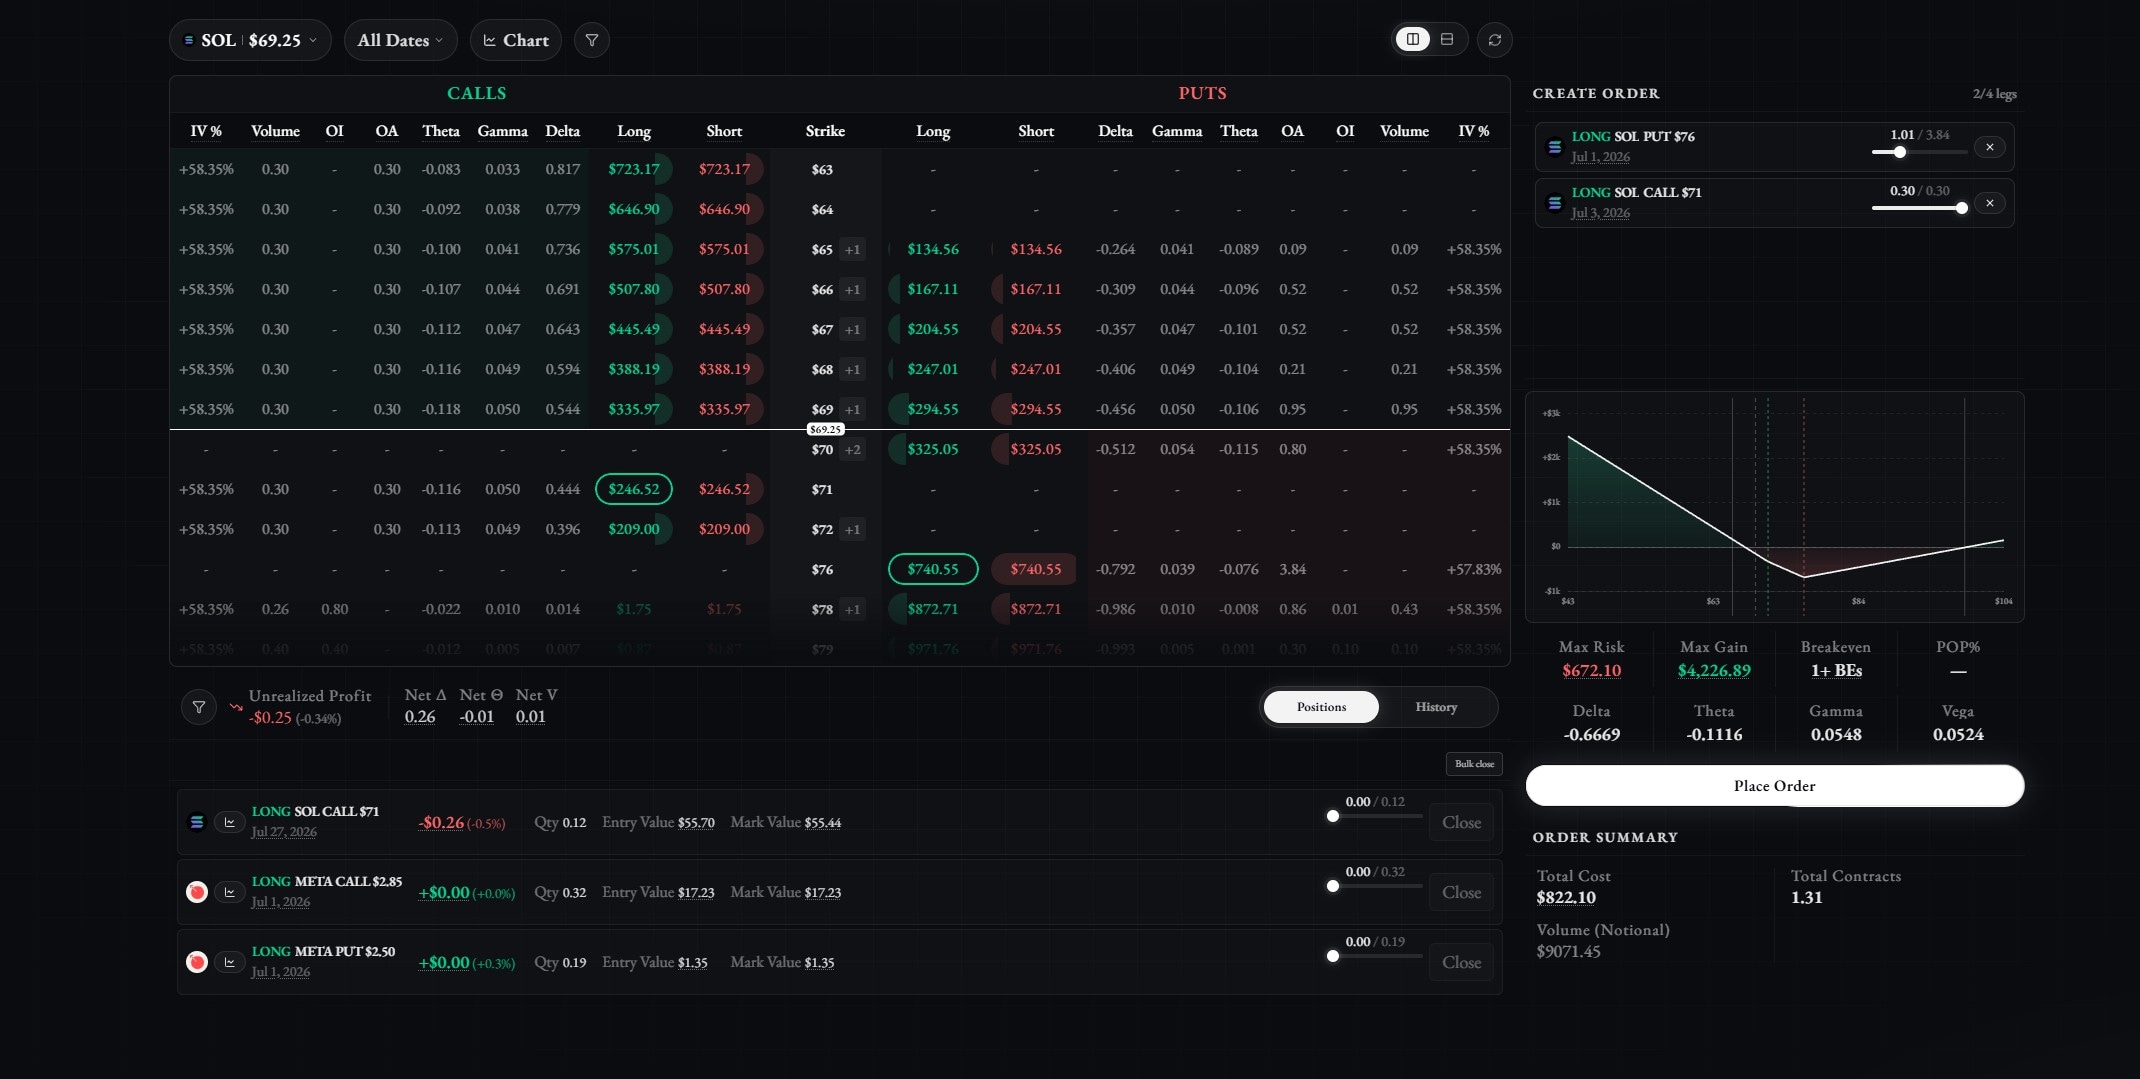Deselect the $740.55 long put at $76
The image size is (2140, 1079).
pos(933,569)
